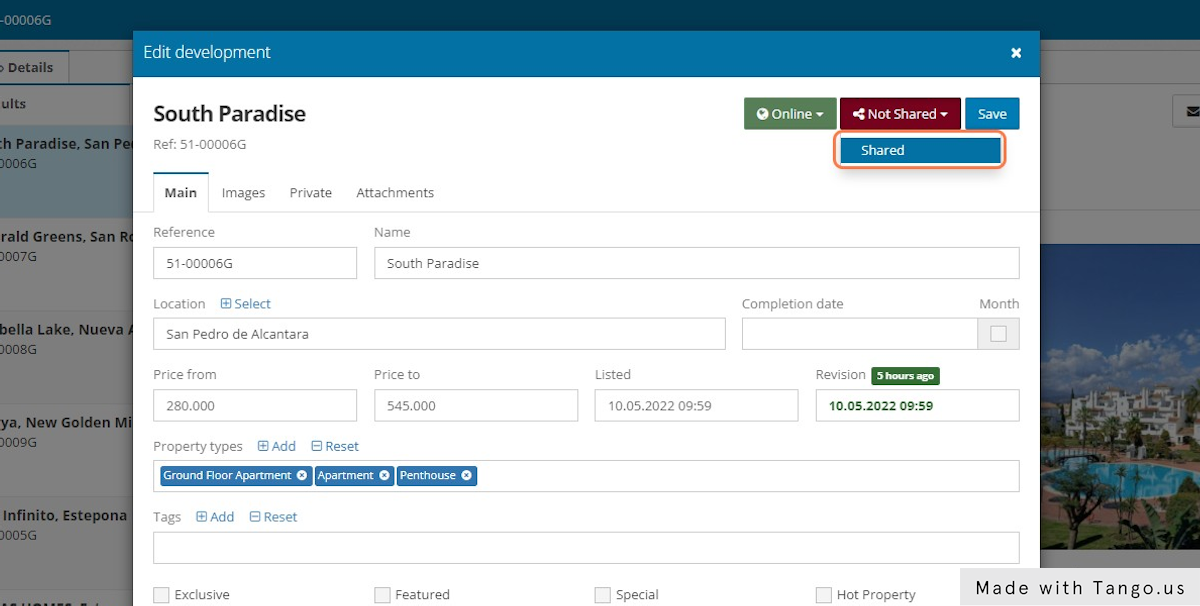Check the Featured option
The image size is (1200, 606).
[x=382, y=595]
